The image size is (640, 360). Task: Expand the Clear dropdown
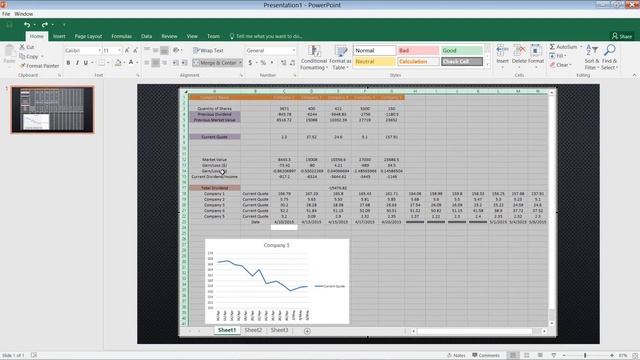click(x=570, y=64)
